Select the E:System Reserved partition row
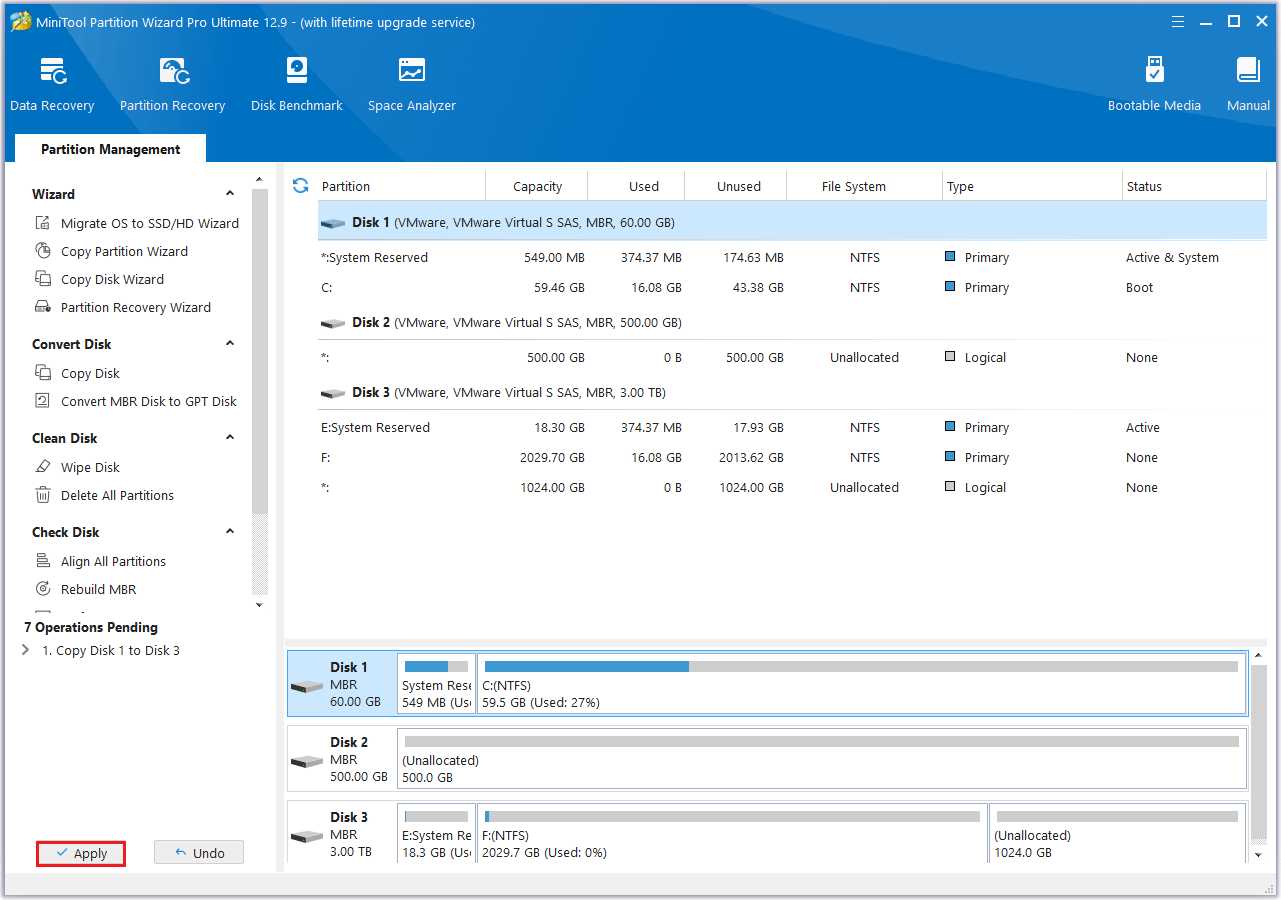The height and width of the screenshot is (900, 1281). pyautogui.click(x=792, y=427)
